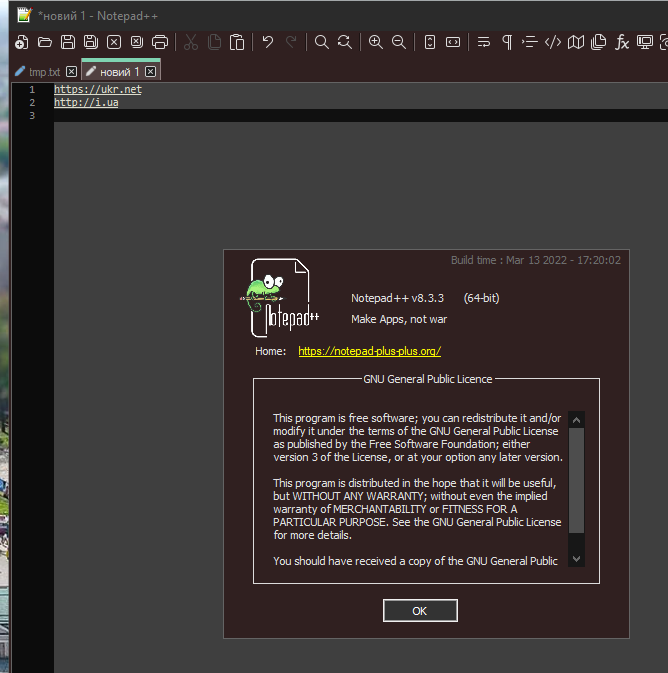This screenshot has width=668, height=673.
Task: Click the "Make Apps, not war" text
Action: 399,319
